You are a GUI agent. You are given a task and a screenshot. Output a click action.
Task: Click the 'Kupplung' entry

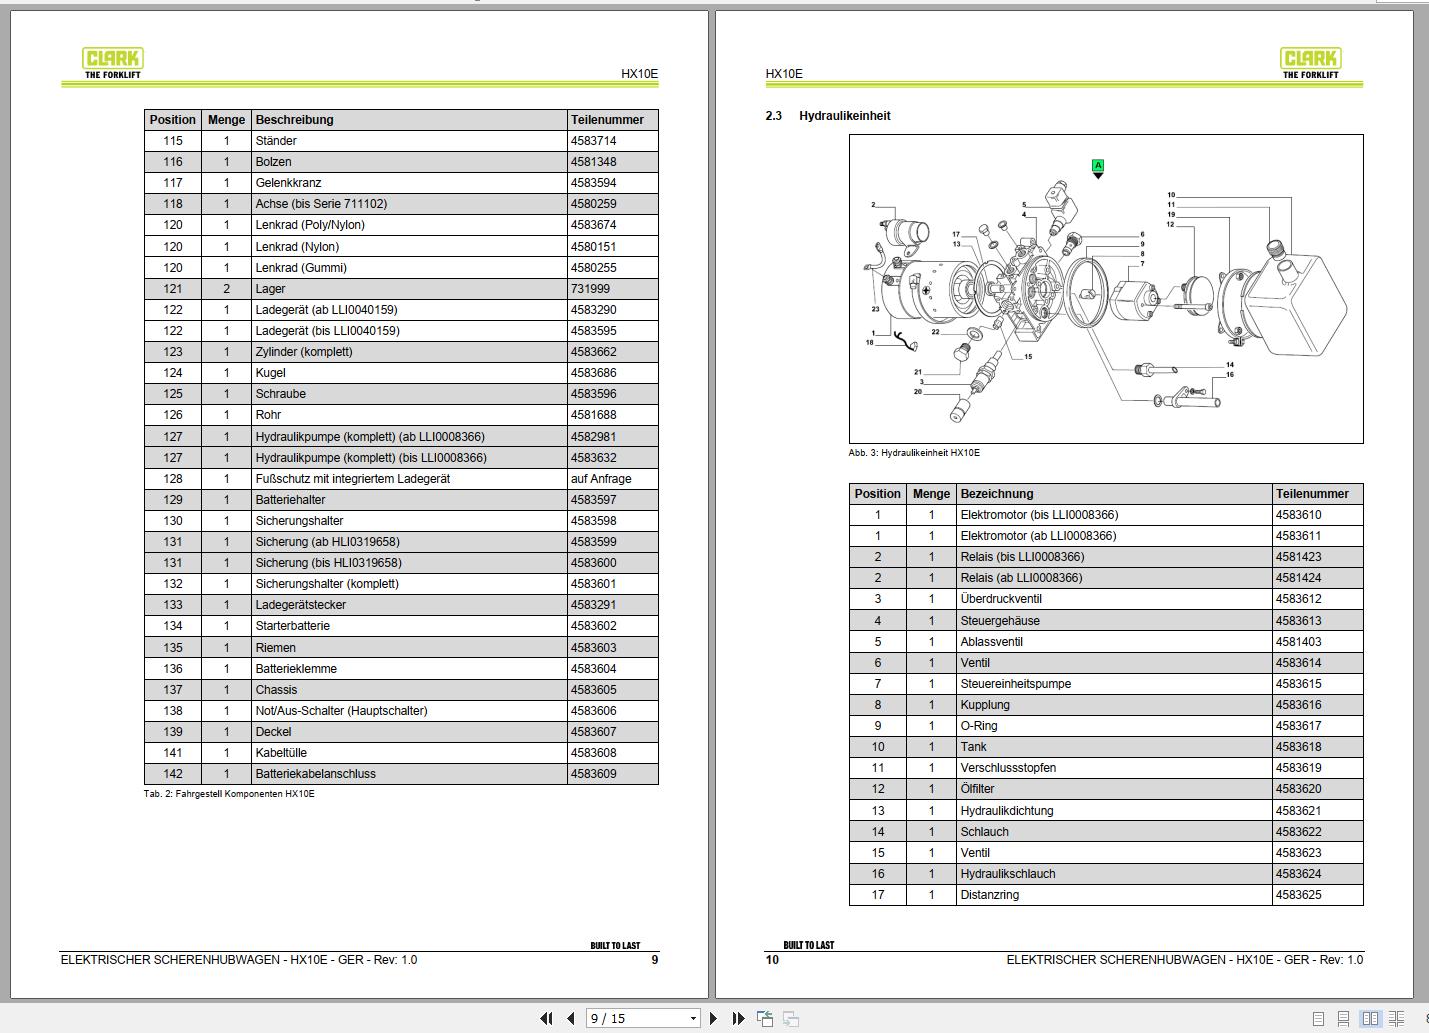[985, 705]
